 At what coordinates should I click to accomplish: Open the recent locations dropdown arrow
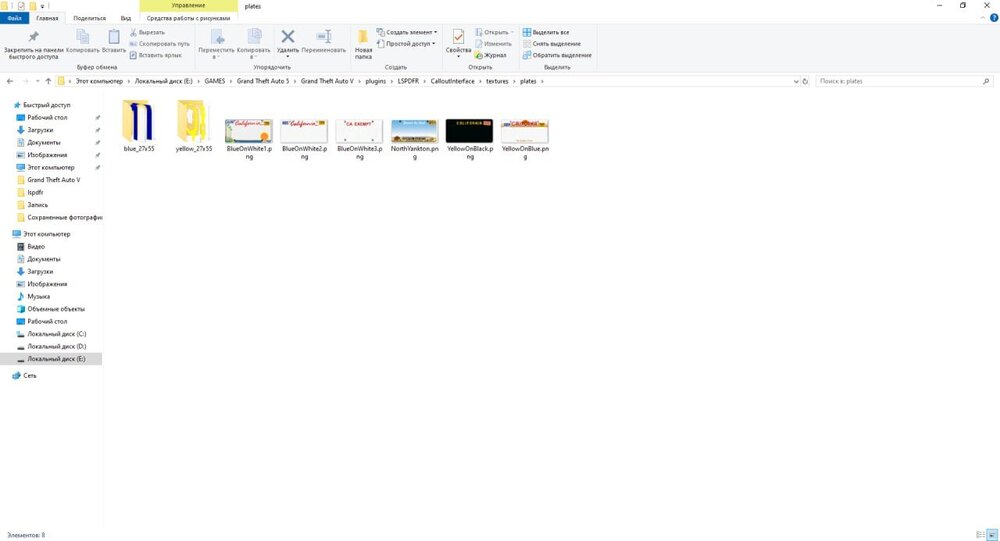pyautogui.click(x=38, y=81)
